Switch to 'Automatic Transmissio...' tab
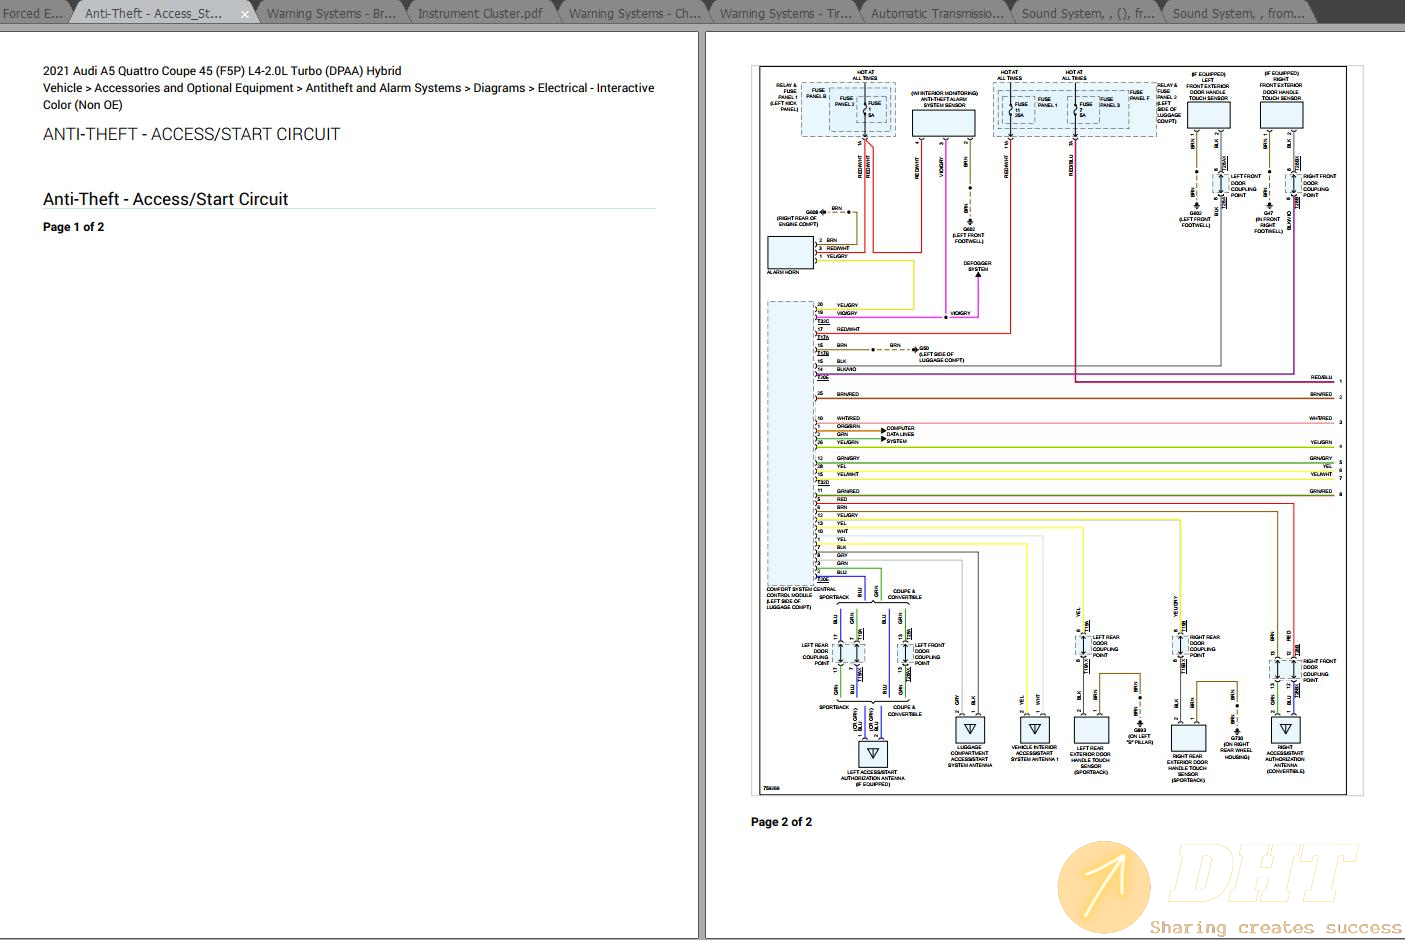Image resolution: width=1405 pixels, height=940 pixels. point(937,13)
